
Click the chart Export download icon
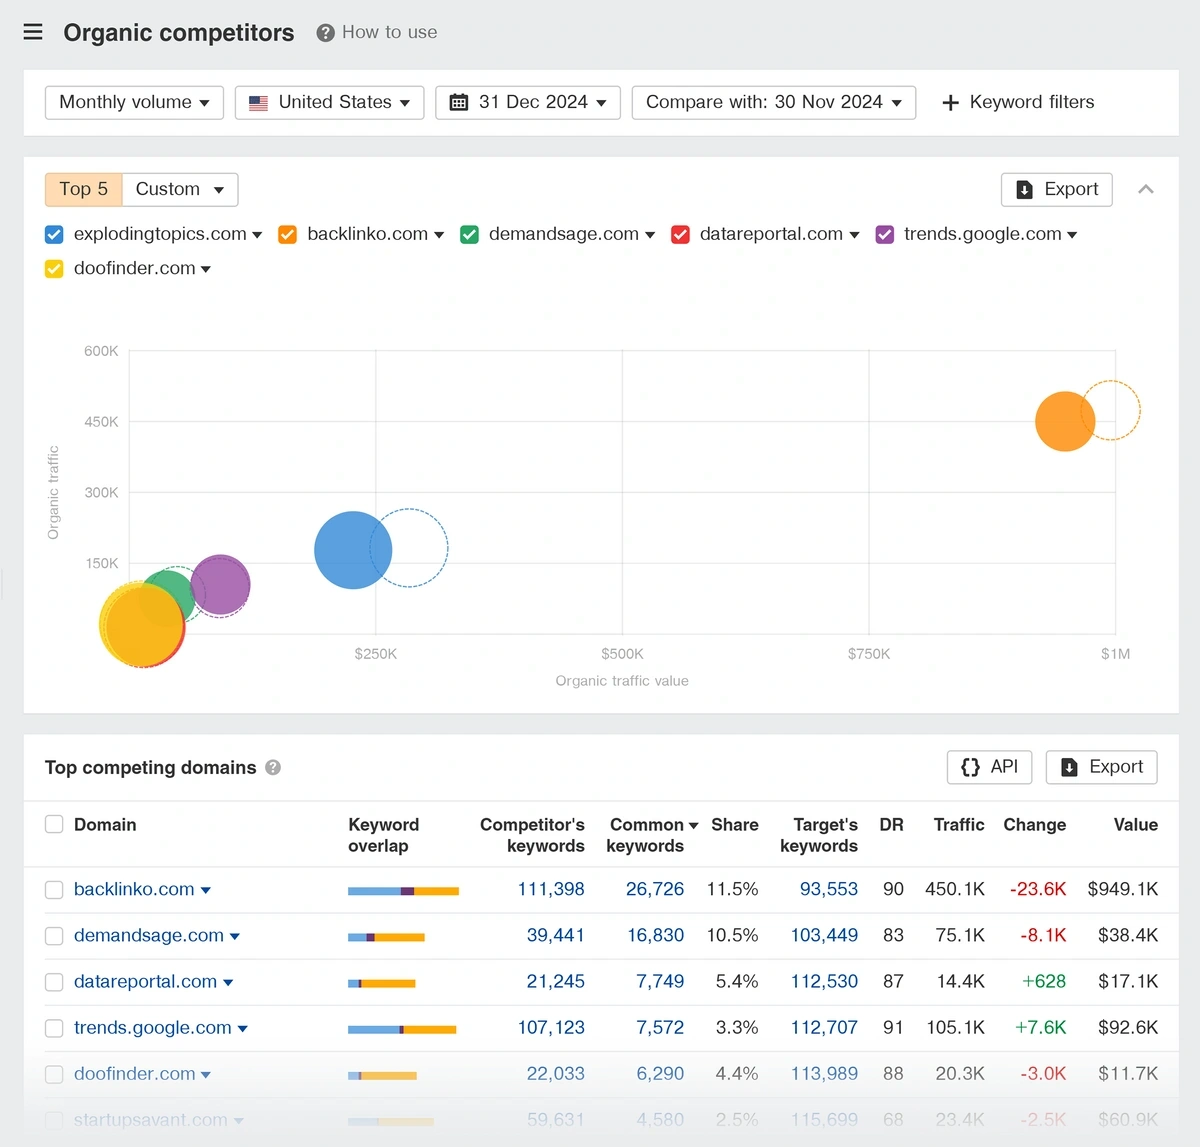[1024, 189]
